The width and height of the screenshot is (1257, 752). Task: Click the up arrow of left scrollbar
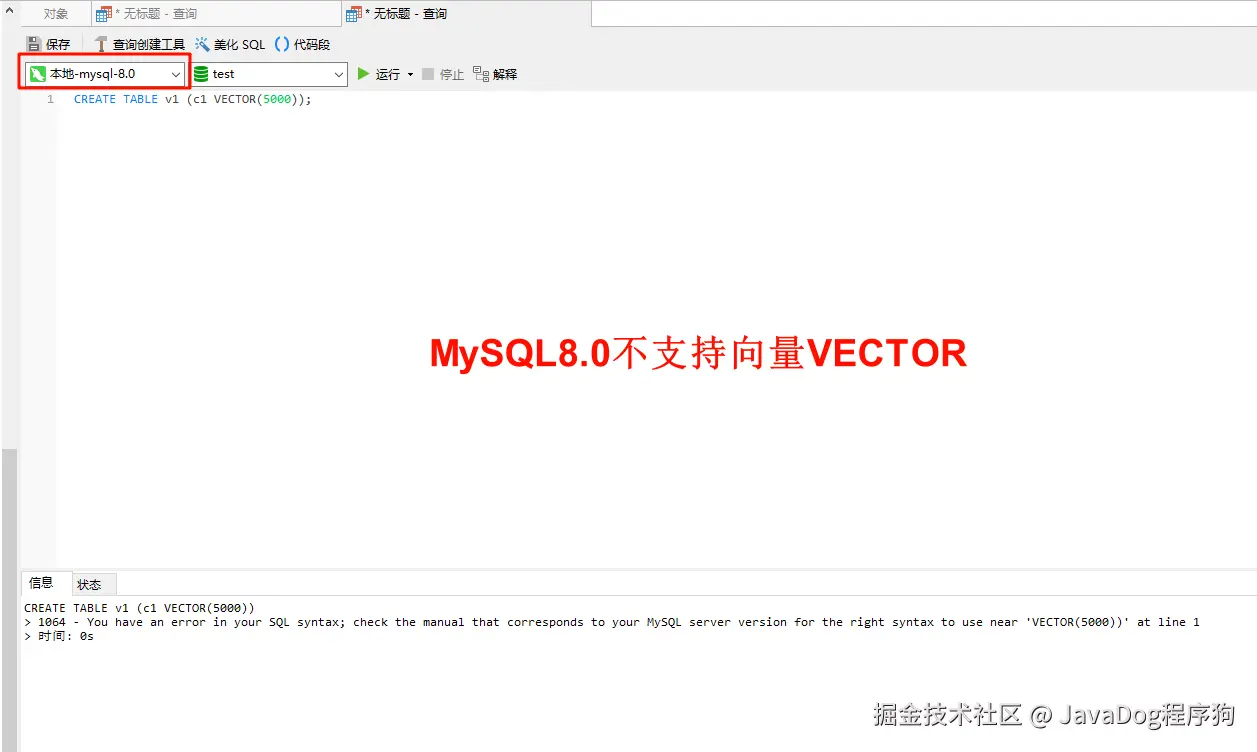point(9,8)
